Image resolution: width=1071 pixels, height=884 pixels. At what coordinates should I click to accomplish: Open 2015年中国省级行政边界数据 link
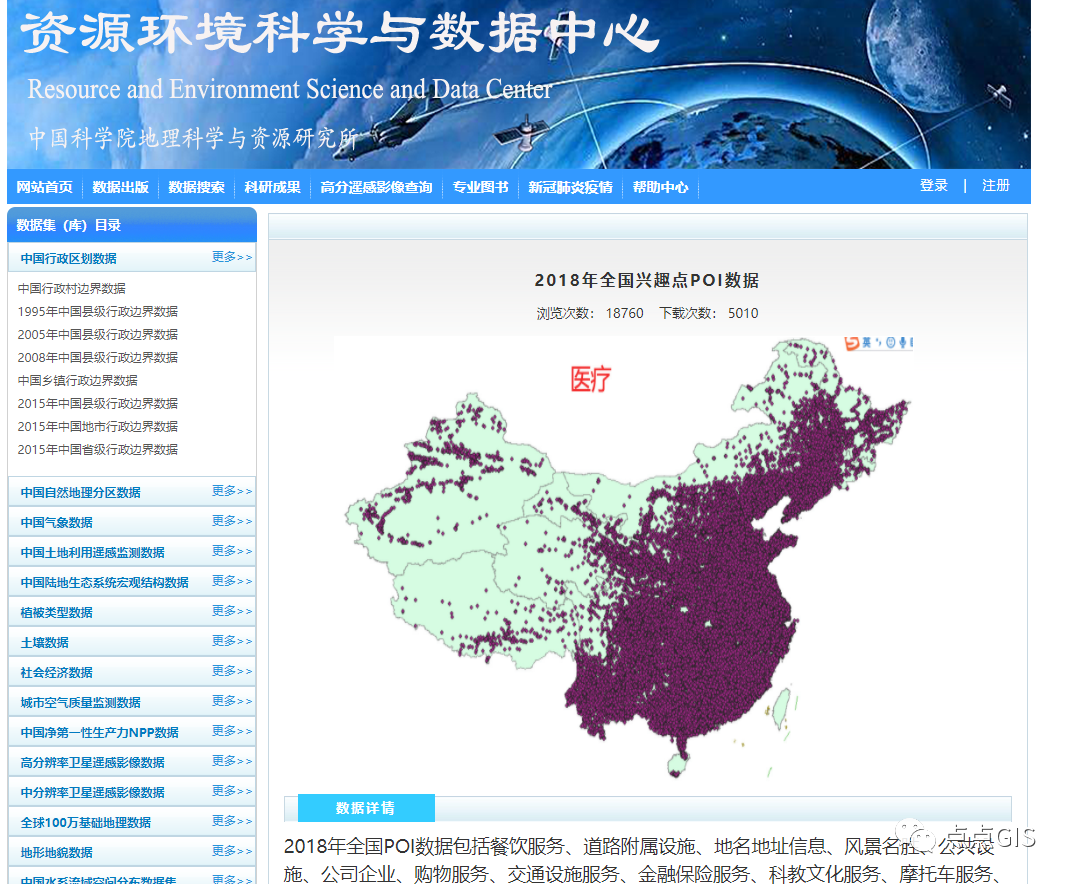pyautogui.click(x=98, y=450)
